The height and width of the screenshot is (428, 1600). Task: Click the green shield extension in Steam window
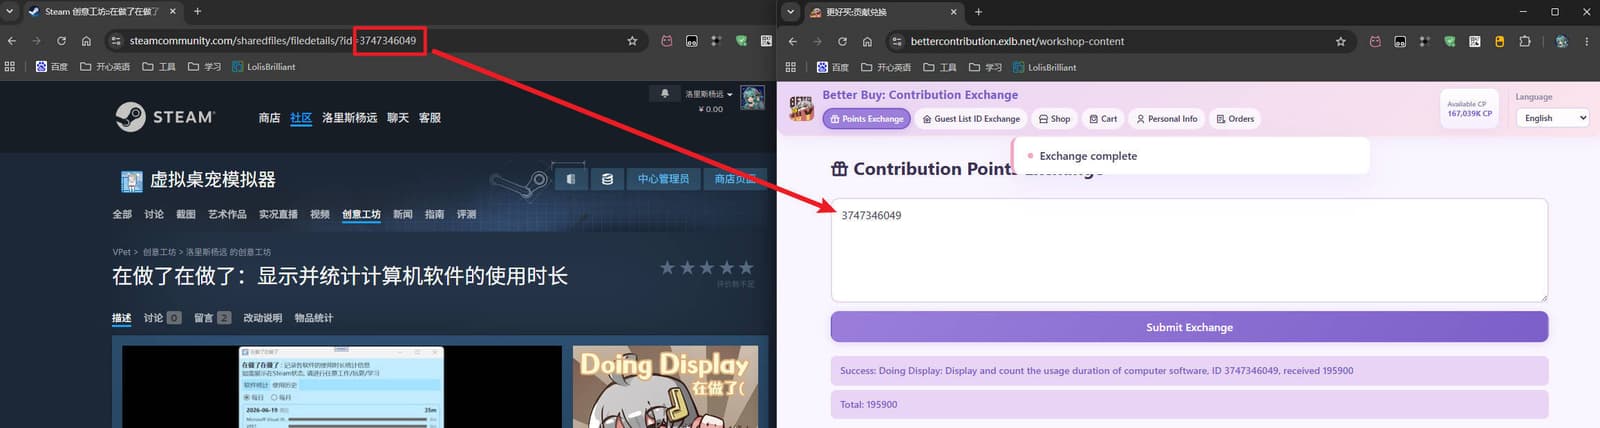tap(741, 41)
